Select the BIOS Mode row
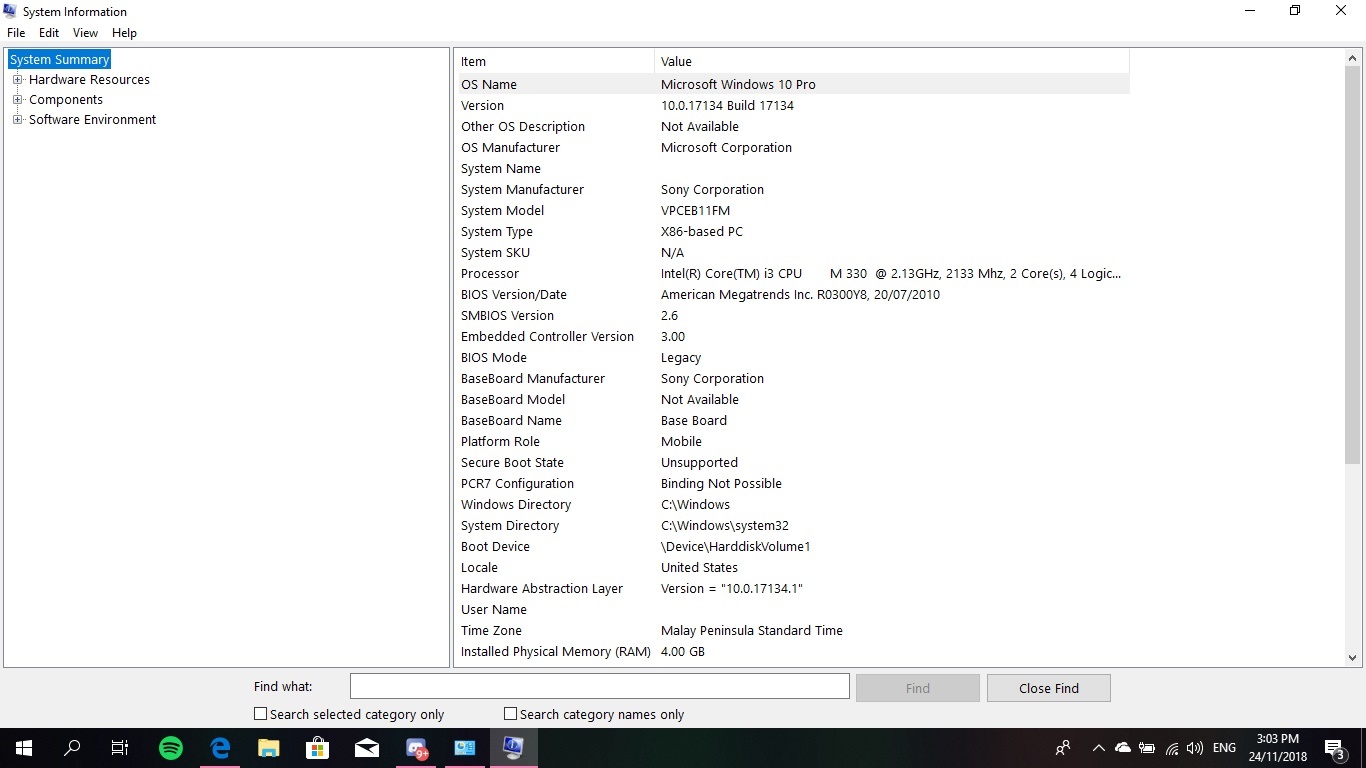The image size is (1366, 768). (x=794, y=357)
